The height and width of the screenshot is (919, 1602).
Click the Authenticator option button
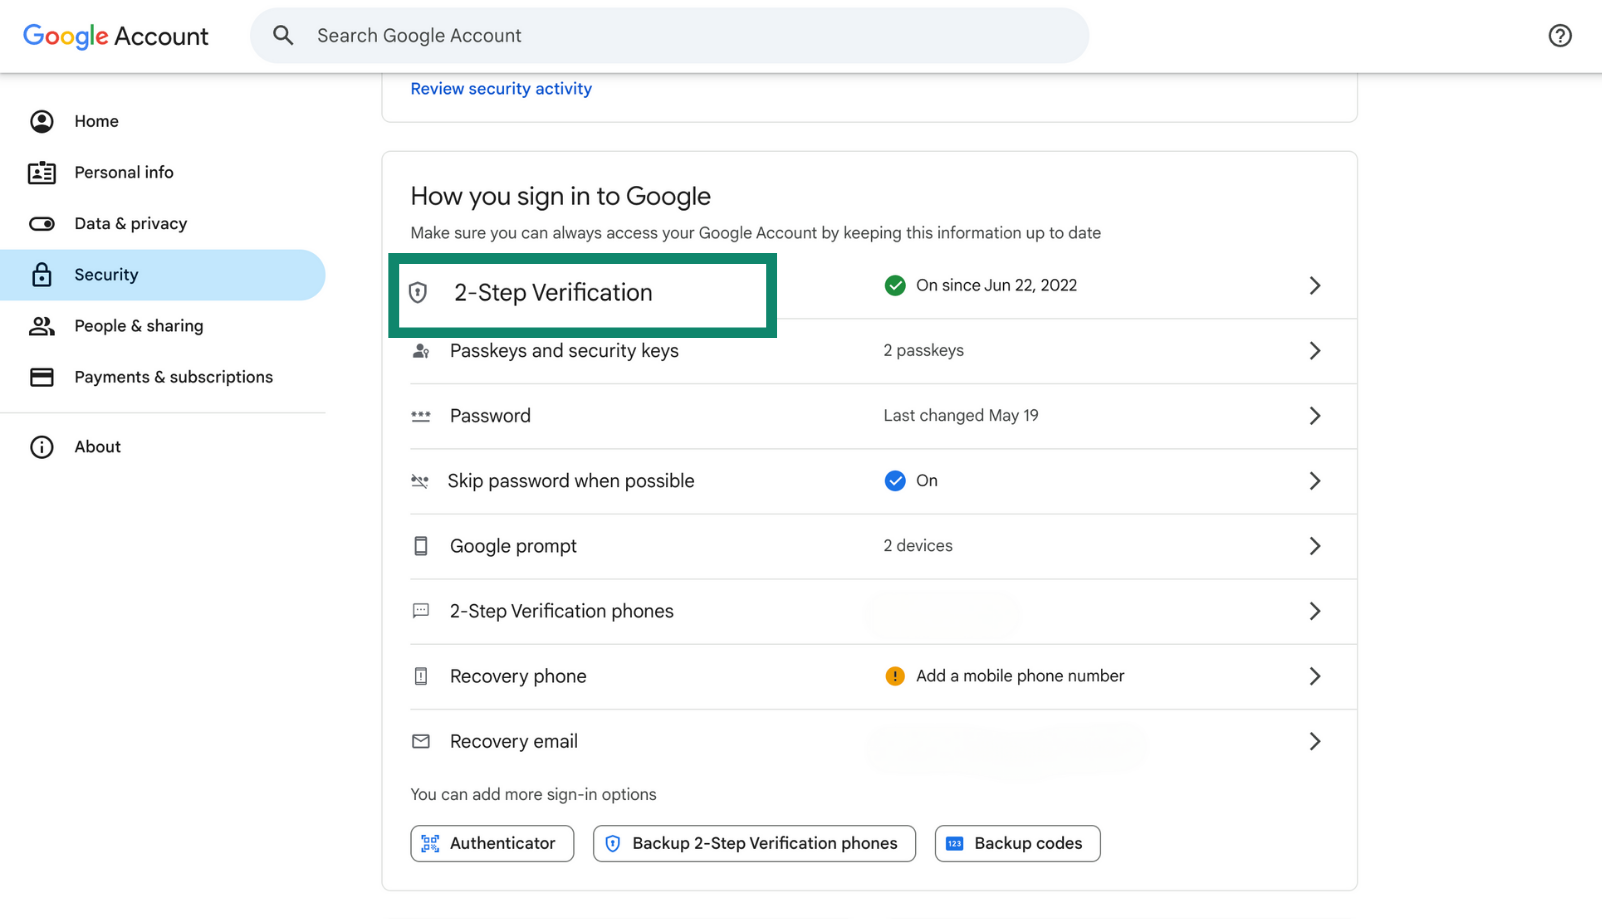(491, 843)
